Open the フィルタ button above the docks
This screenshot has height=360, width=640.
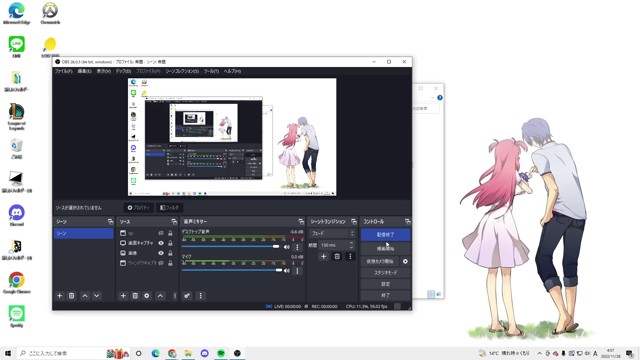(x=169, y=208)
